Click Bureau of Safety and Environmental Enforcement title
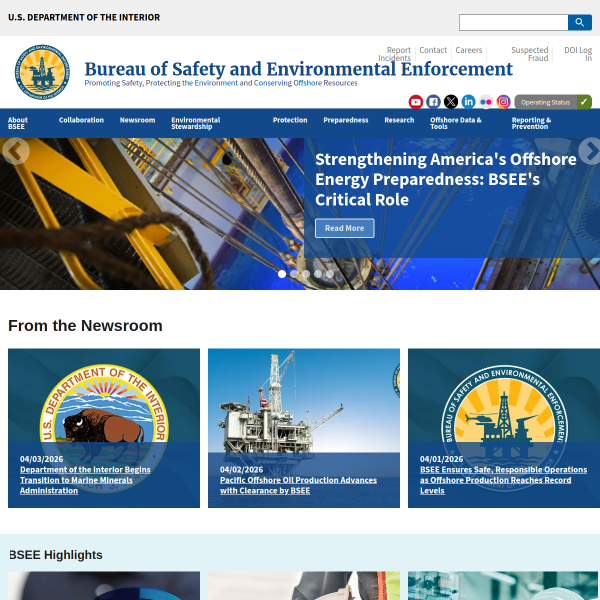The height and width of the screenshot is (600, 600). pyautogui.click(x=298, y=69)
